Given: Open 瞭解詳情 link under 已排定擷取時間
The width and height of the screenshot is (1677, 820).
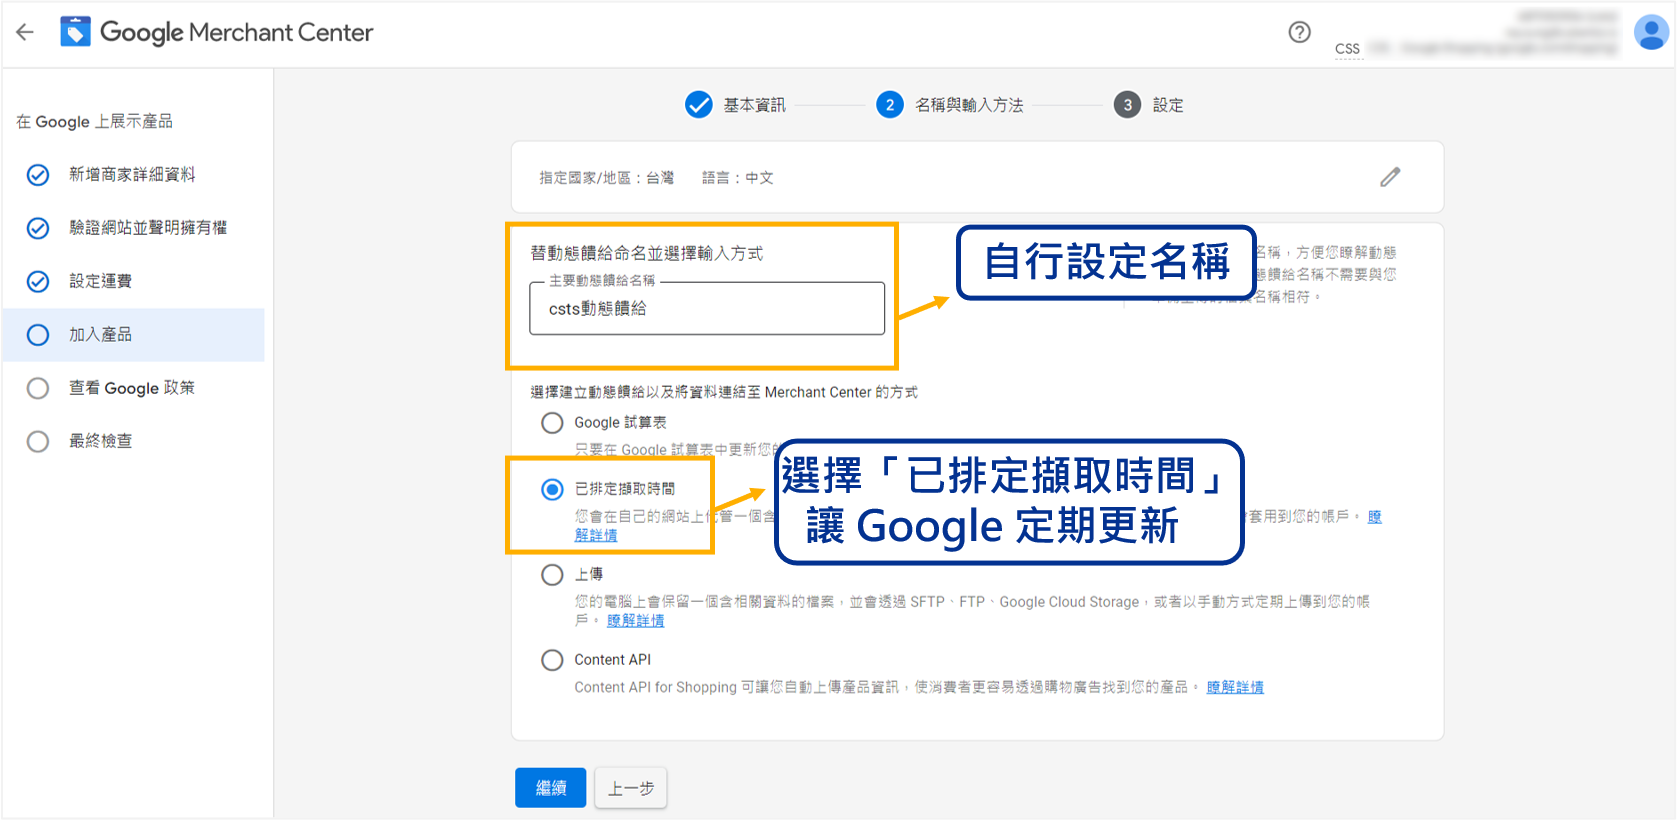Looking at the screenshot, I should tap(596, 535).
